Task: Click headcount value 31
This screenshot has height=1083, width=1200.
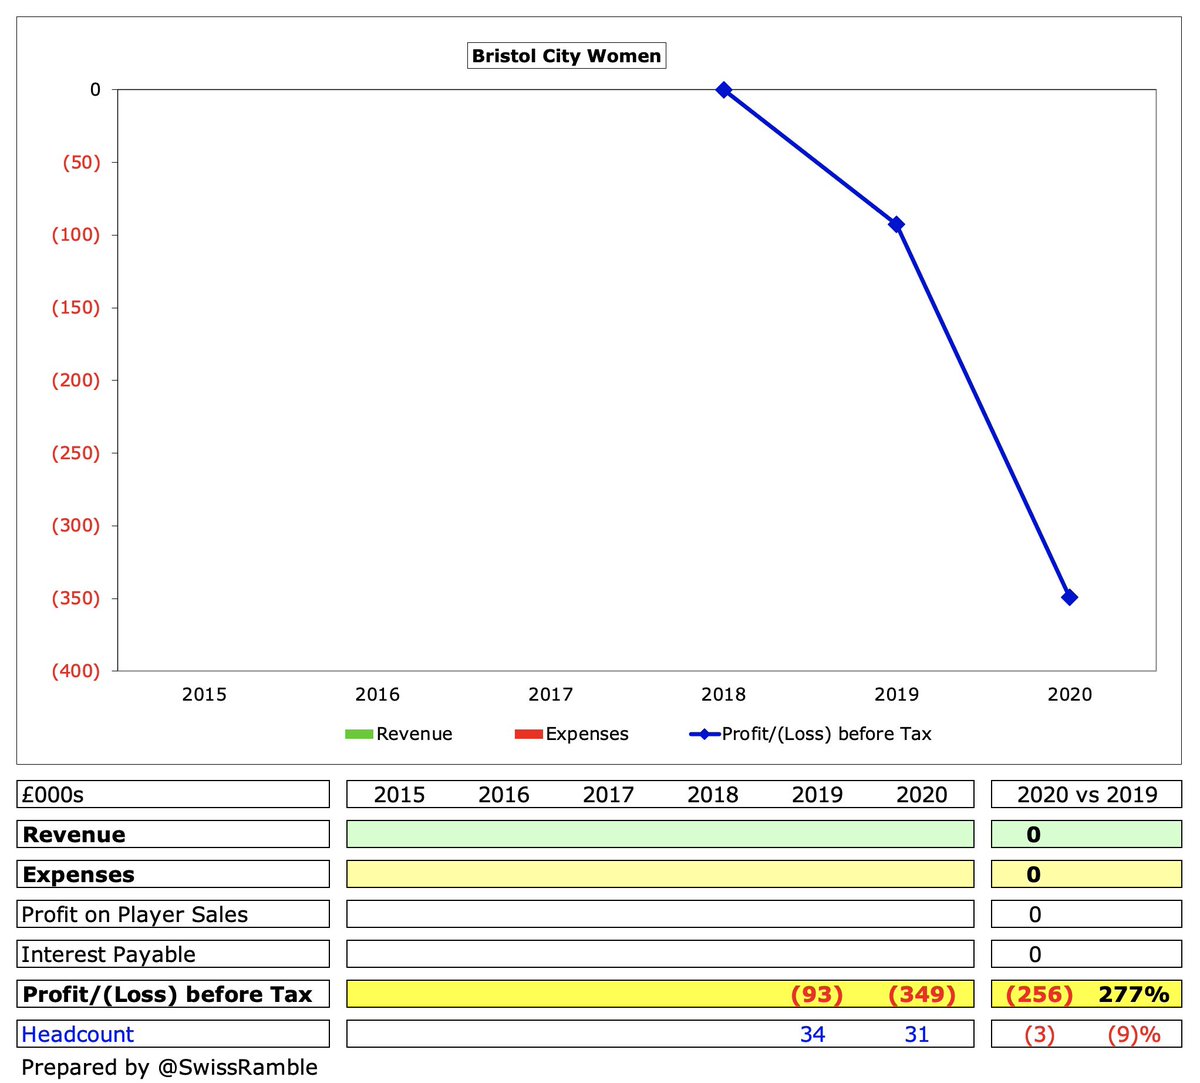Action: tap(917, 1035)
